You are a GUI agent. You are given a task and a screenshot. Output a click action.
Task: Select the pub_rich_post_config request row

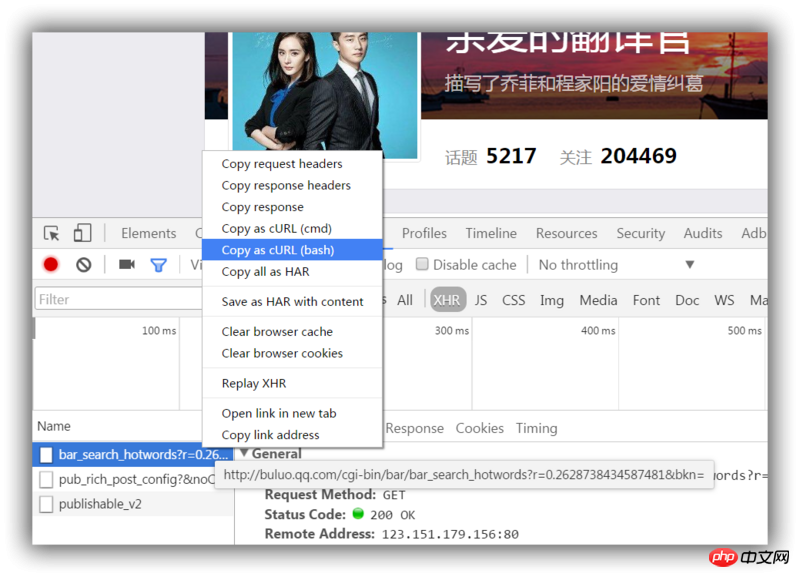(x=134, y=479)
